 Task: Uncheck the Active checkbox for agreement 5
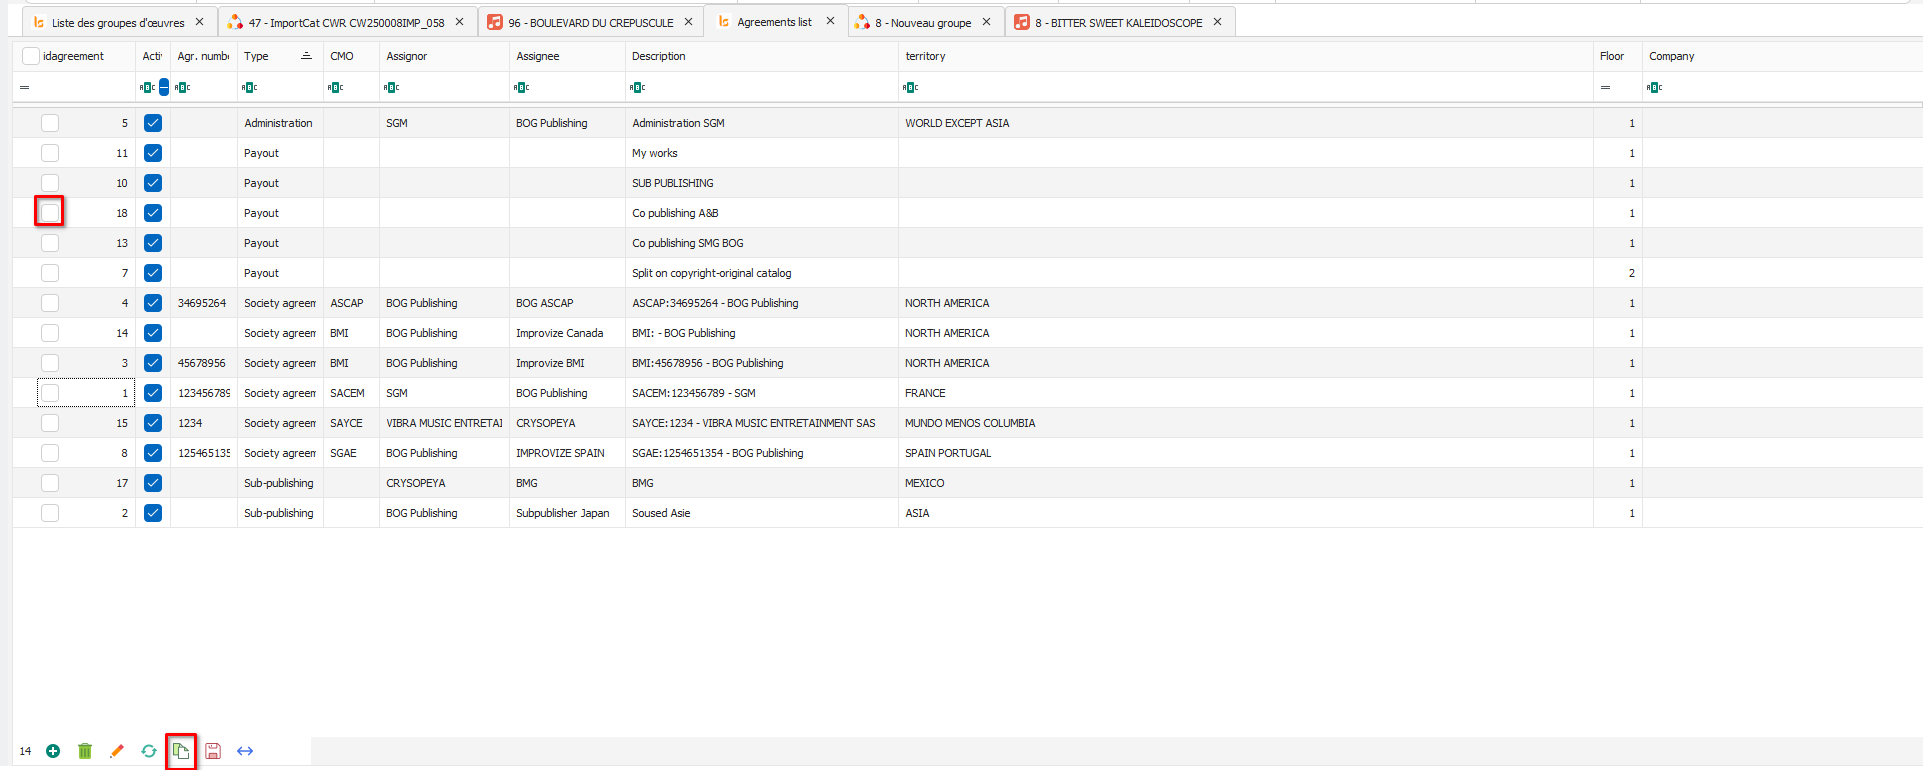click(153, 123)
